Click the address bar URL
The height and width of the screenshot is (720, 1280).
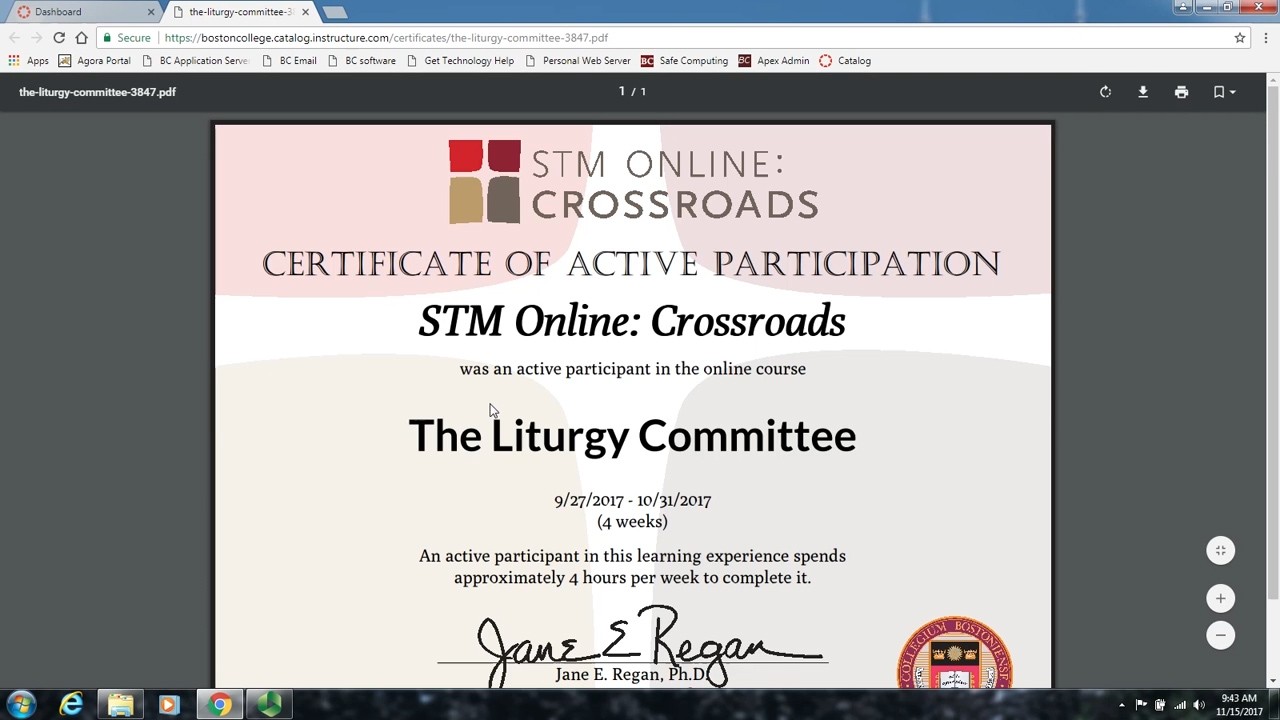point(386,38)
